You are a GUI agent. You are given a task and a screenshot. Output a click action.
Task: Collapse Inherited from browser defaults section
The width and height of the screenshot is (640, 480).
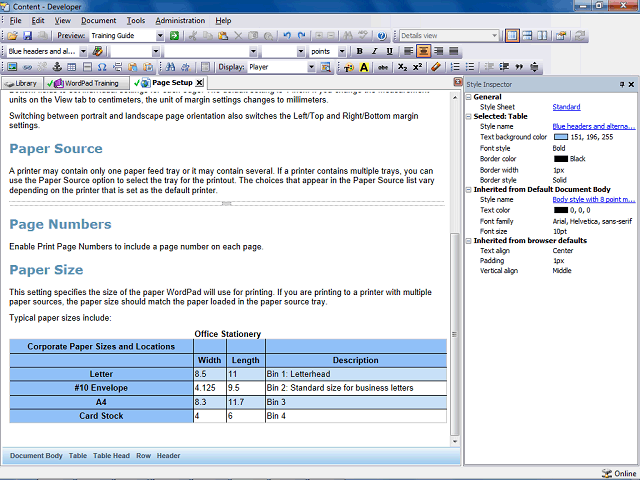coord(469,241)
